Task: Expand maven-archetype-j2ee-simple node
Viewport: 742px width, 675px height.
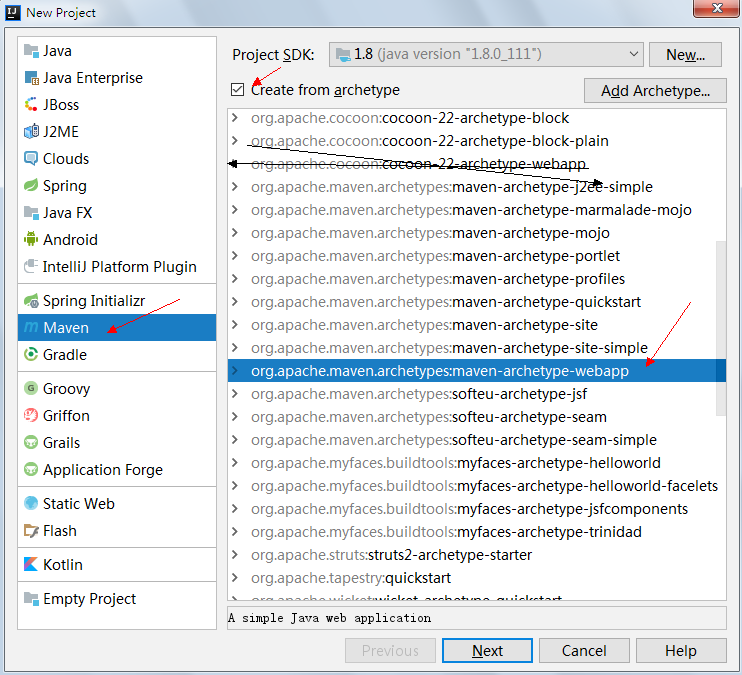Action: coord(235,187)
